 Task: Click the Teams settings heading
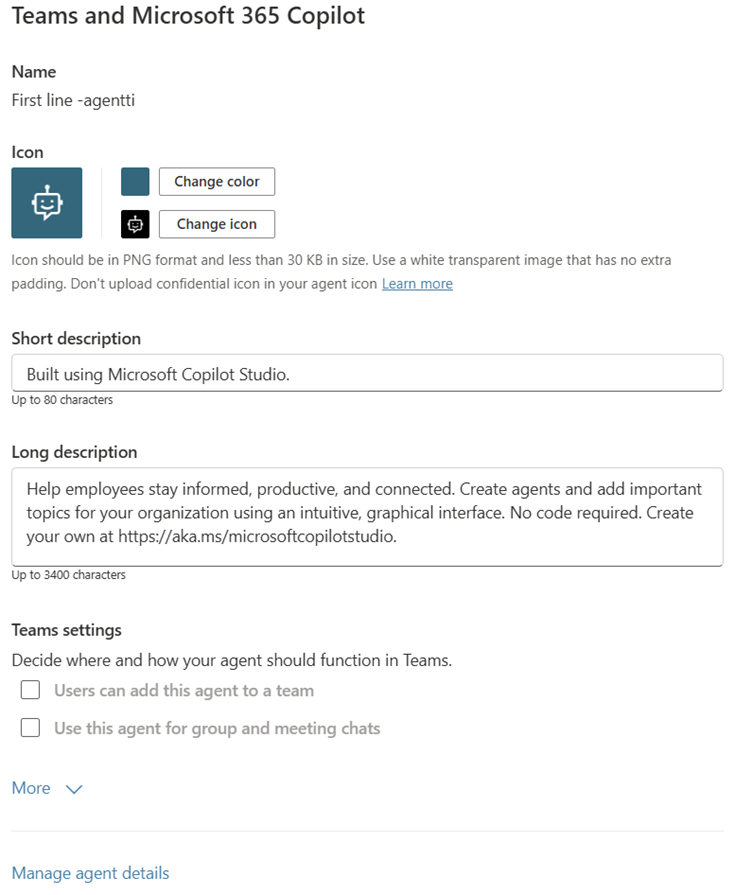[66, 630]
